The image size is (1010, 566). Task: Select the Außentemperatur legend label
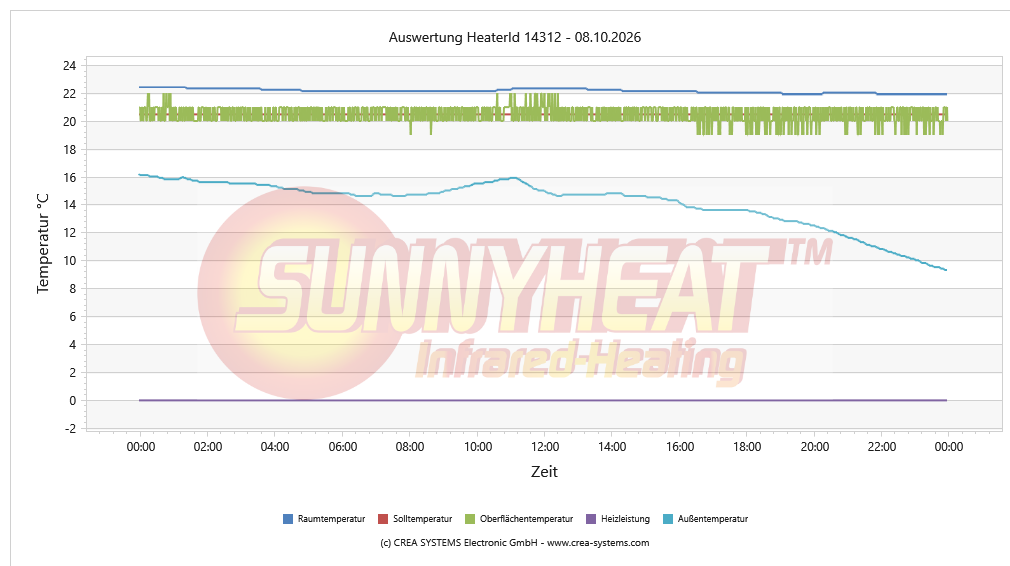pos(713,519)
